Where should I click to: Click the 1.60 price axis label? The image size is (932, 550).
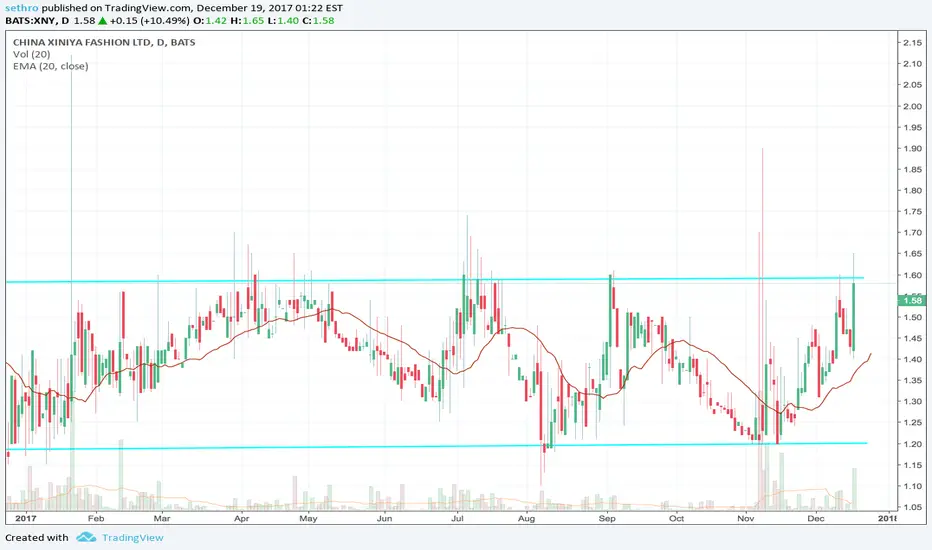click(912, 275)
